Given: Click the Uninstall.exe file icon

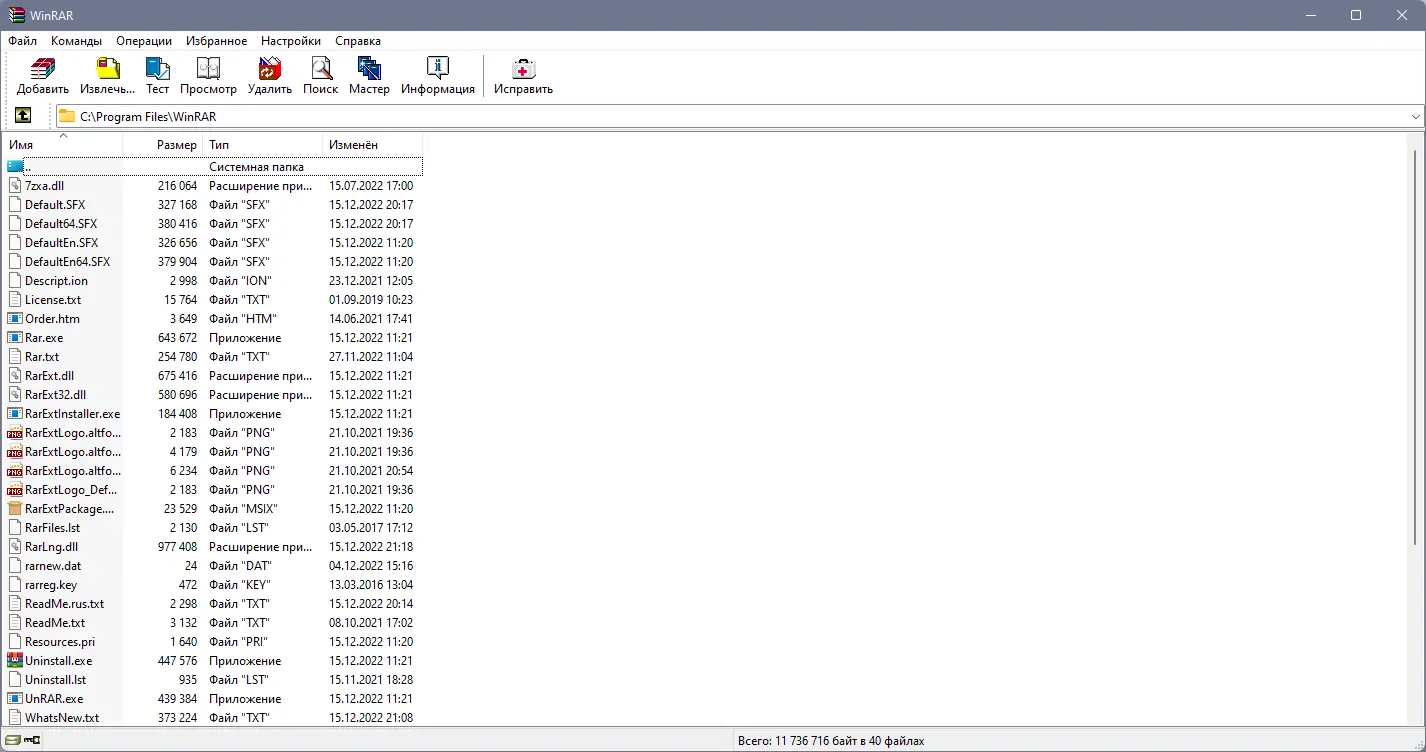Looking at the screenshot, I should coord(15,661).
